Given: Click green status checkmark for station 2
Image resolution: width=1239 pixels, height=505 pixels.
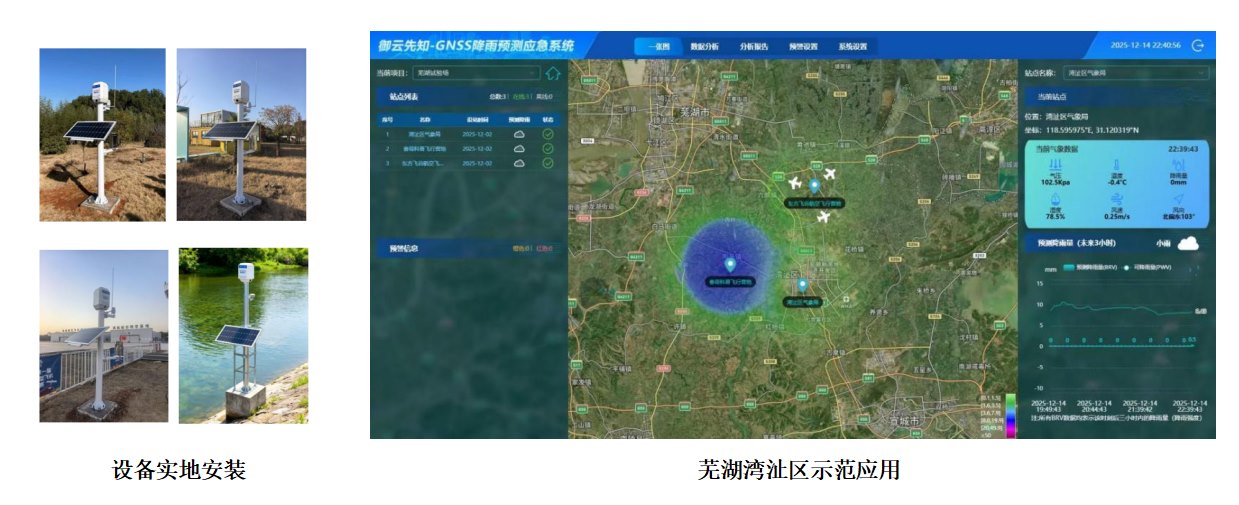Looking at the screenshot, I should tap(547, 148).
